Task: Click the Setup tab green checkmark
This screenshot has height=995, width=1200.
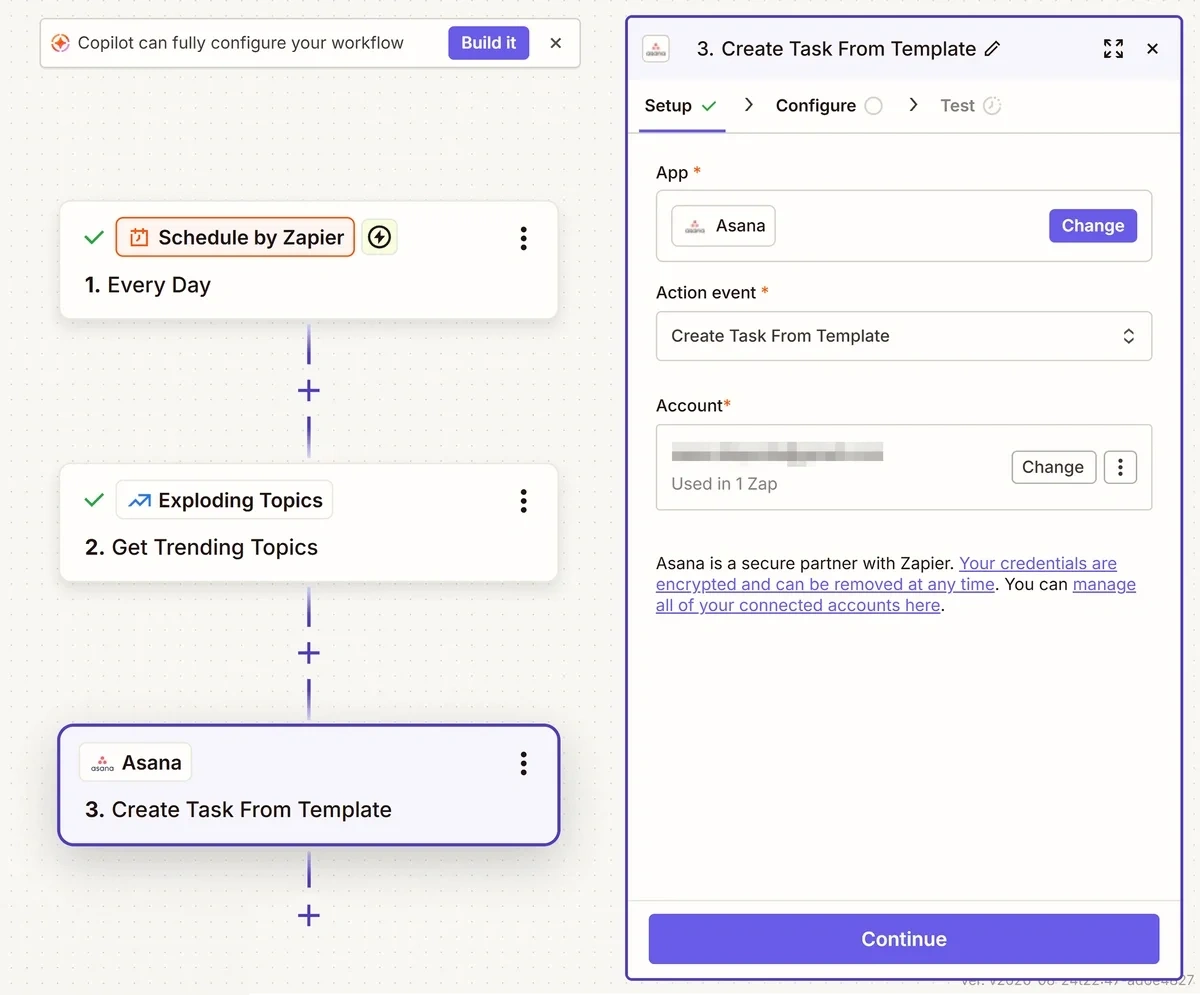Action: pyautogui.click(x=709, y=106)
